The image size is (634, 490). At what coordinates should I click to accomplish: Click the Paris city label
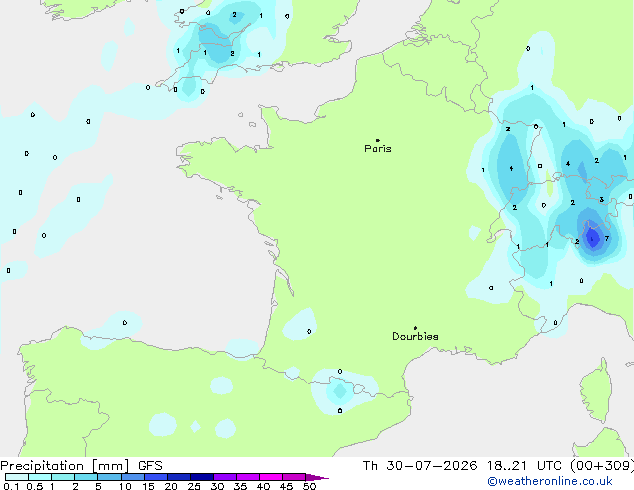coord(378,148)
